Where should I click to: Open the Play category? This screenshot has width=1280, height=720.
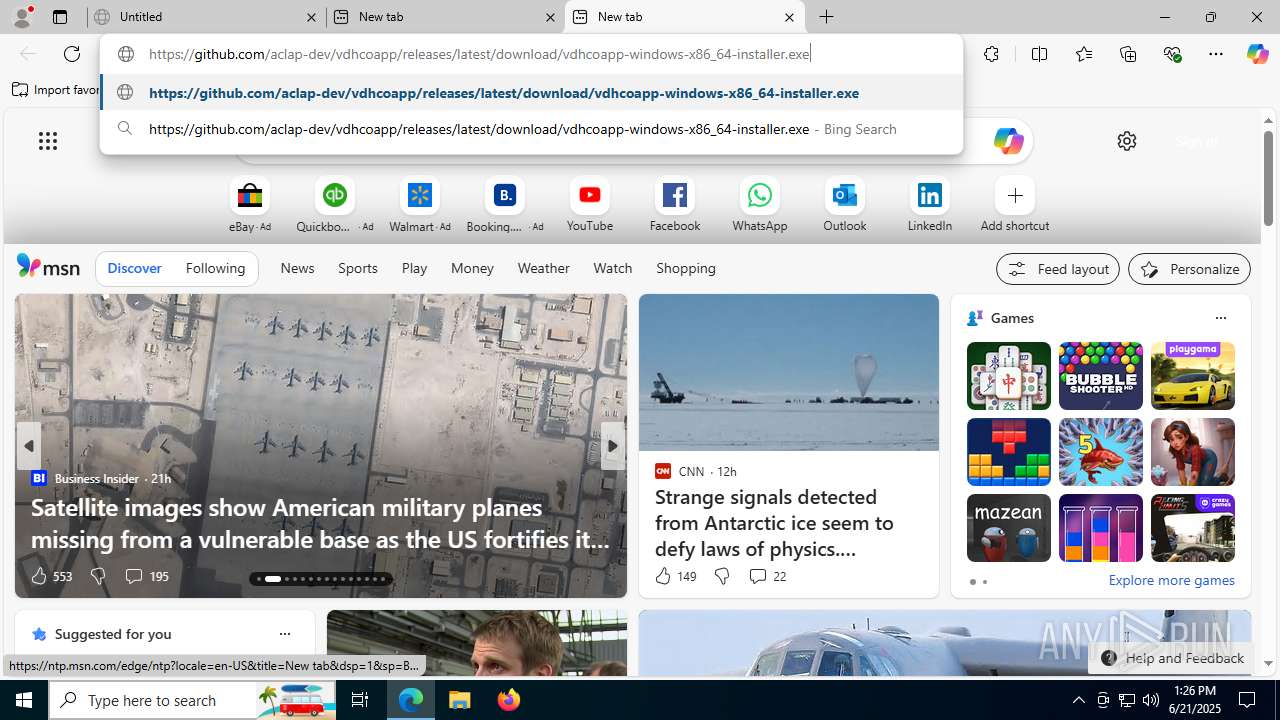414,268
